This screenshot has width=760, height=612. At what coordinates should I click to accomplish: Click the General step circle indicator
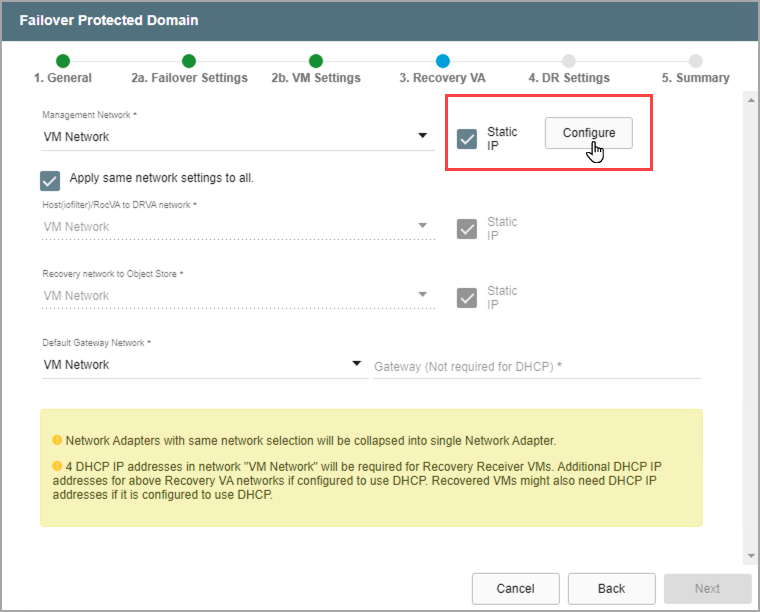[x=63, y=61]
